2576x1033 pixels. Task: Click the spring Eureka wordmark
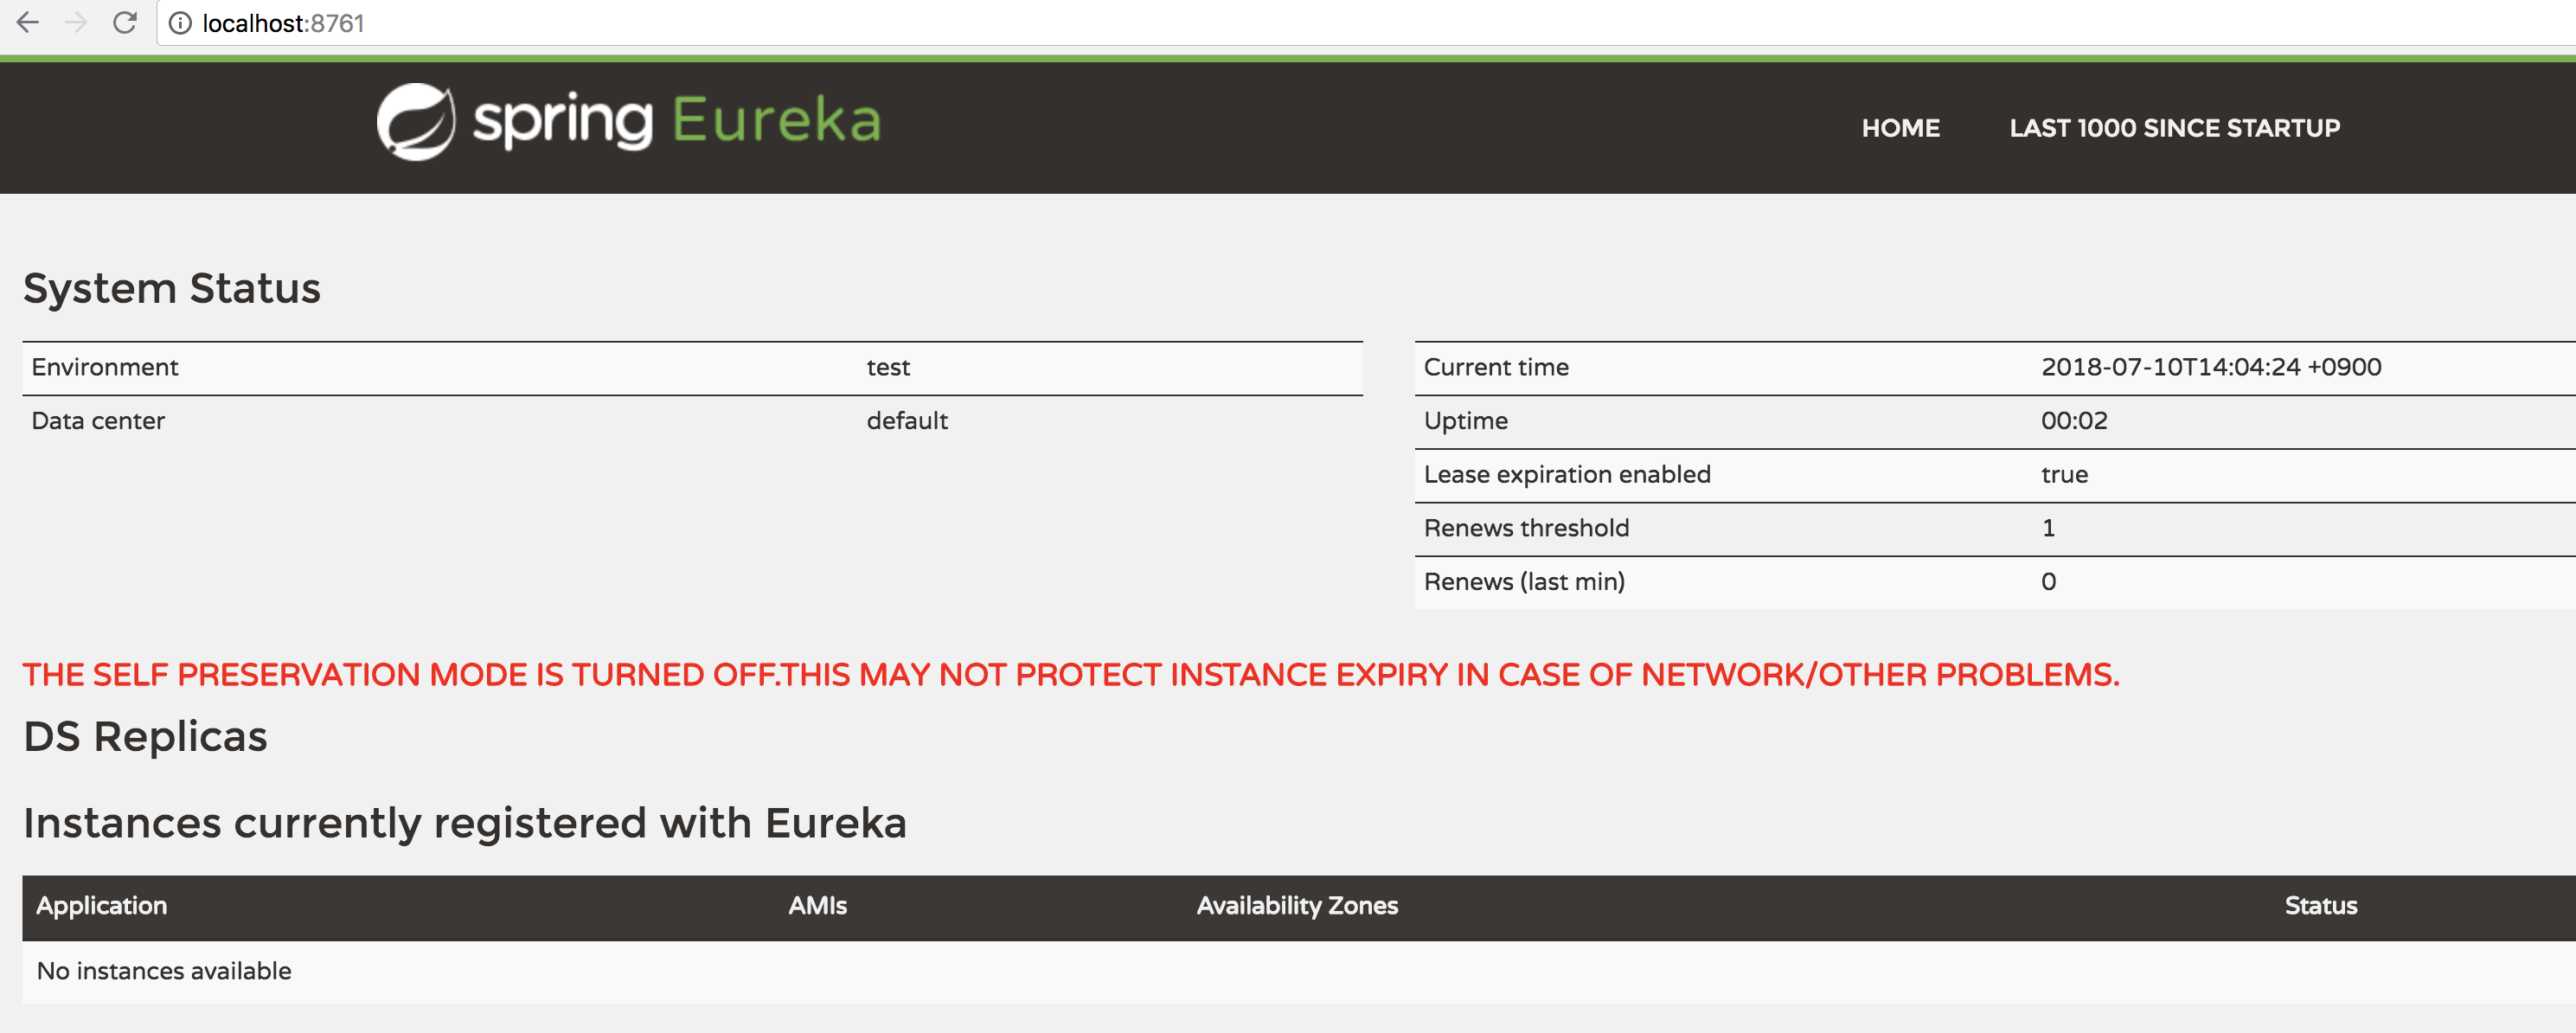(x=676, y=122)
